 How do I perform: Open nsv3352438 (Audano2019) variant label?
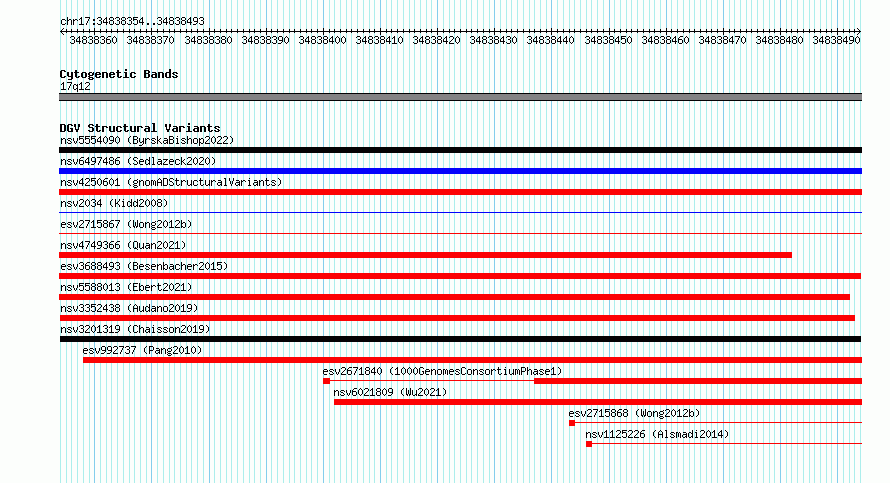tap(129, 308)
